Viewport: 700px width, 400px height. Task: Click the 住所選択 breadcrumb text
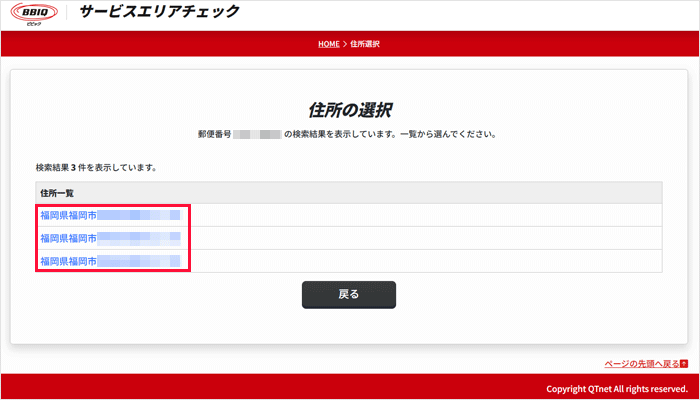(x=365, y=44)
